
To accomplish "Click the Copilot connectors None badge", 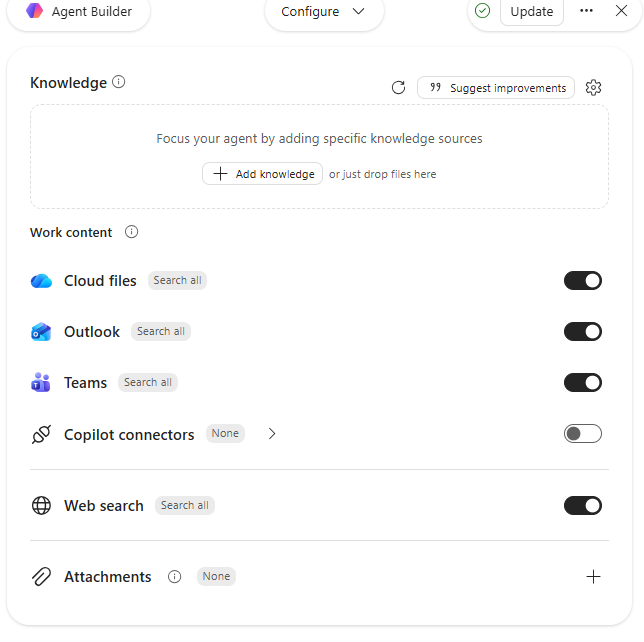I will pyautogui.click(x=225, y=433).
